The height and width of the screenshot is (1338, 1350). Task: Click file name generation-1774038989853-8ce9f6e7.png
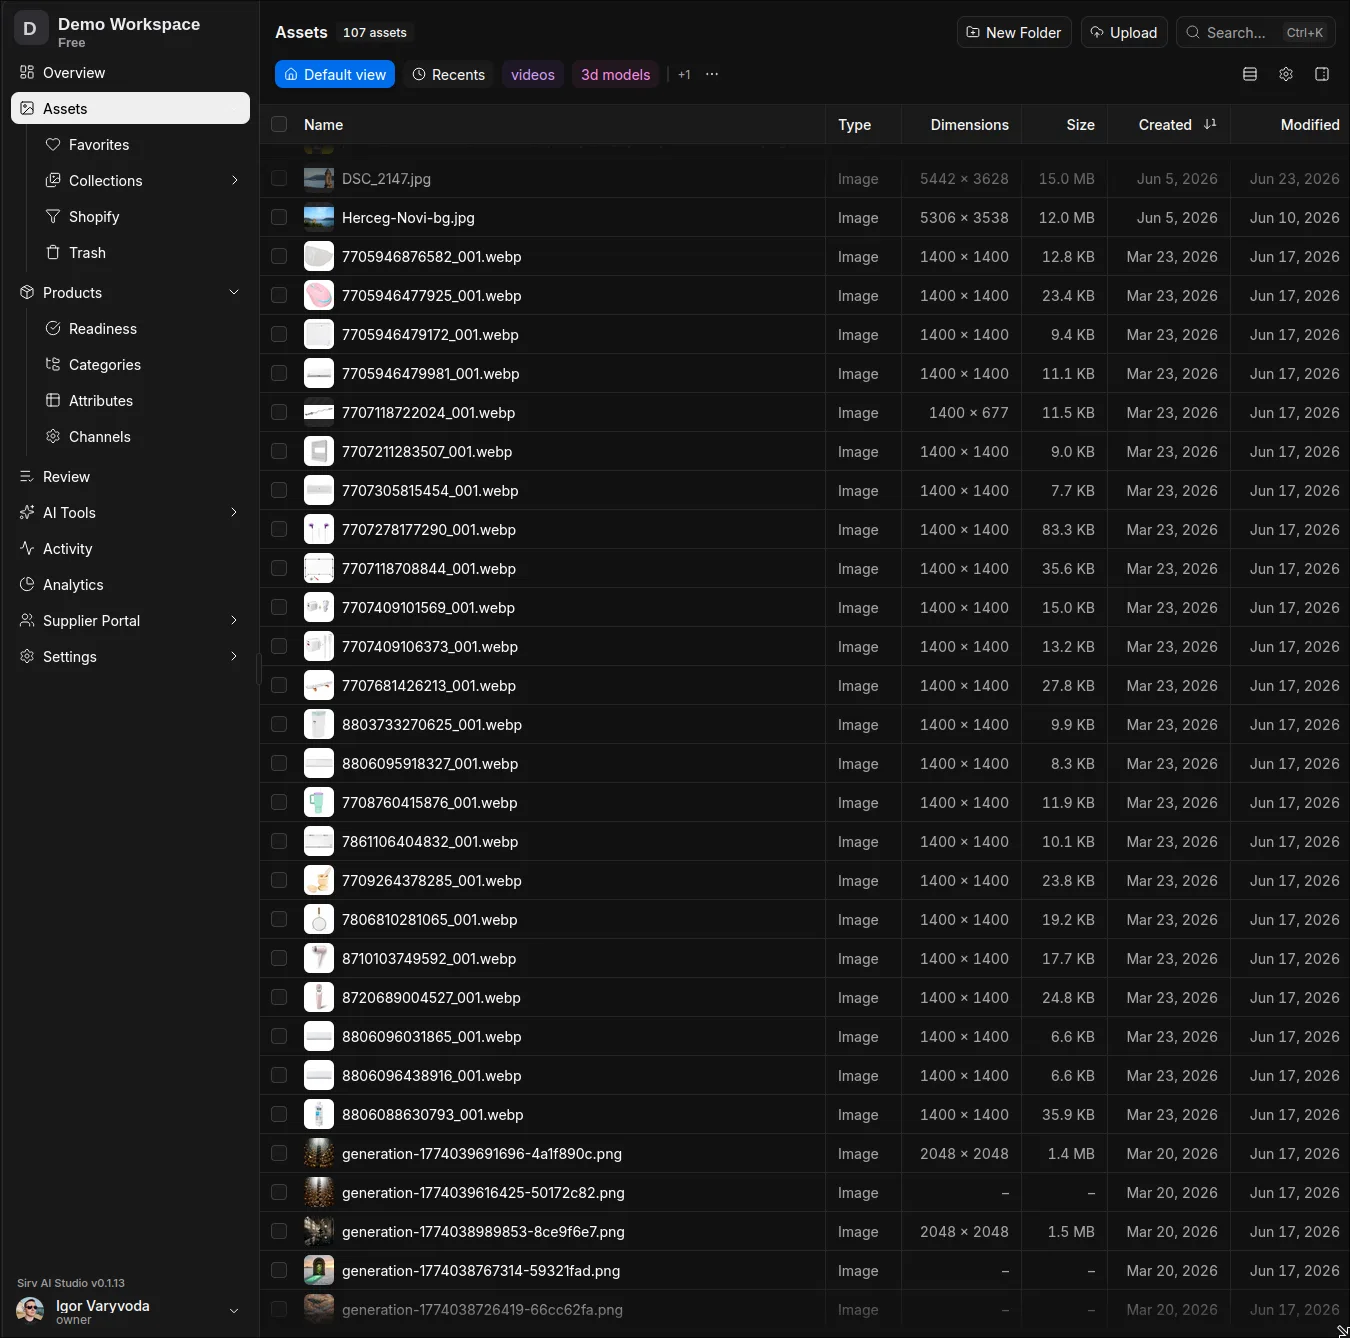pos(483,1231)
